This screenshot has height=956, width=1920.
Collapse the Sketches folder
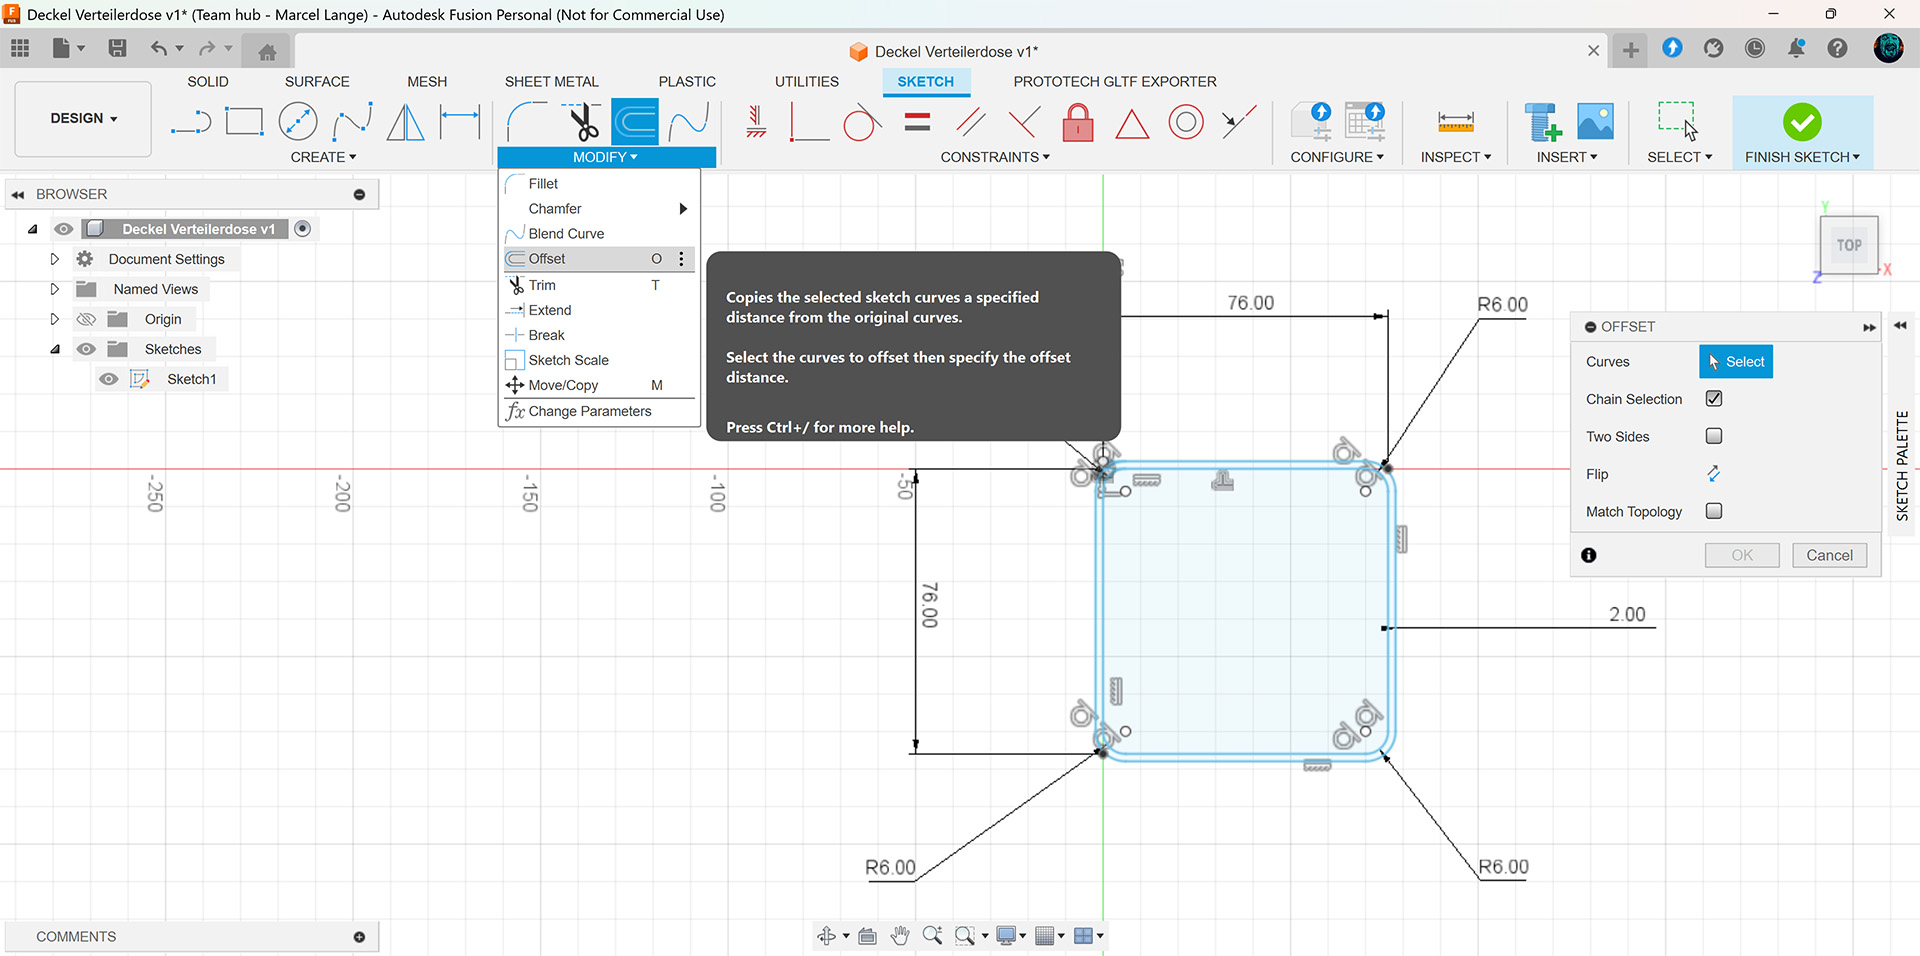(x=54, y=349)
